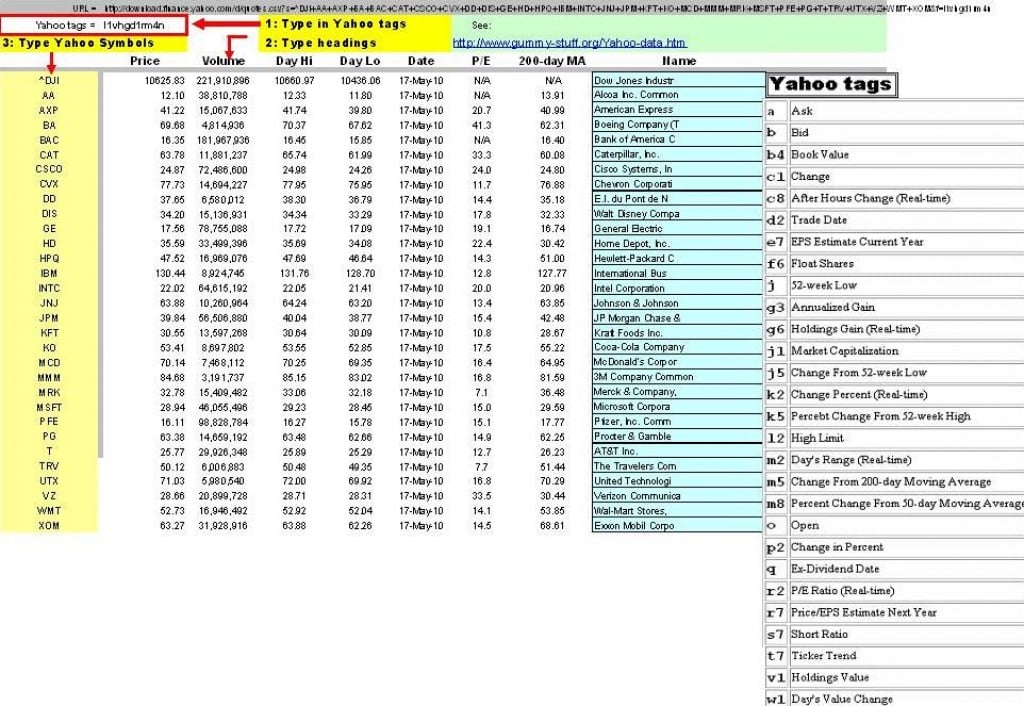Select the Market Capitalization tag row
This screenshot has width=1024, height=706.
click(895, 351)
